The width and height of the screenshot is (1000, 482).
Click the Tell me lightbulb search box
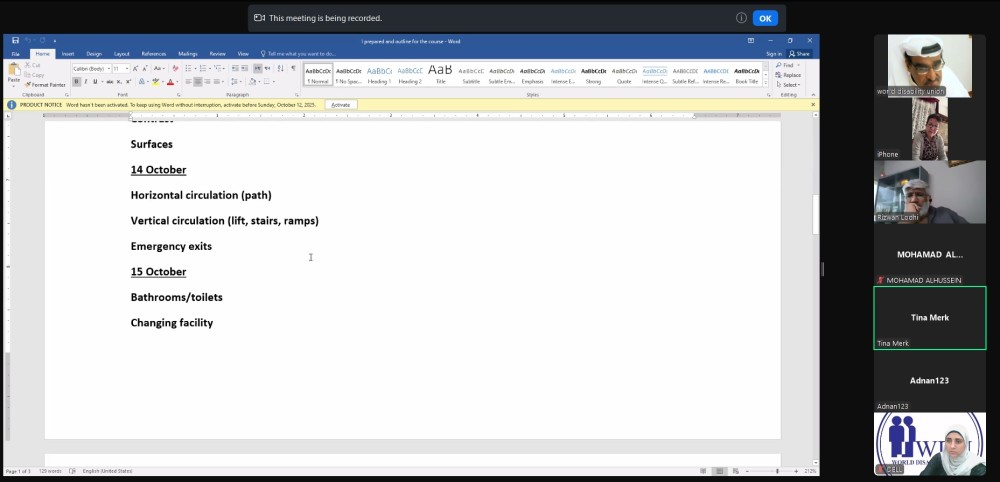click(x=298, y=54)
